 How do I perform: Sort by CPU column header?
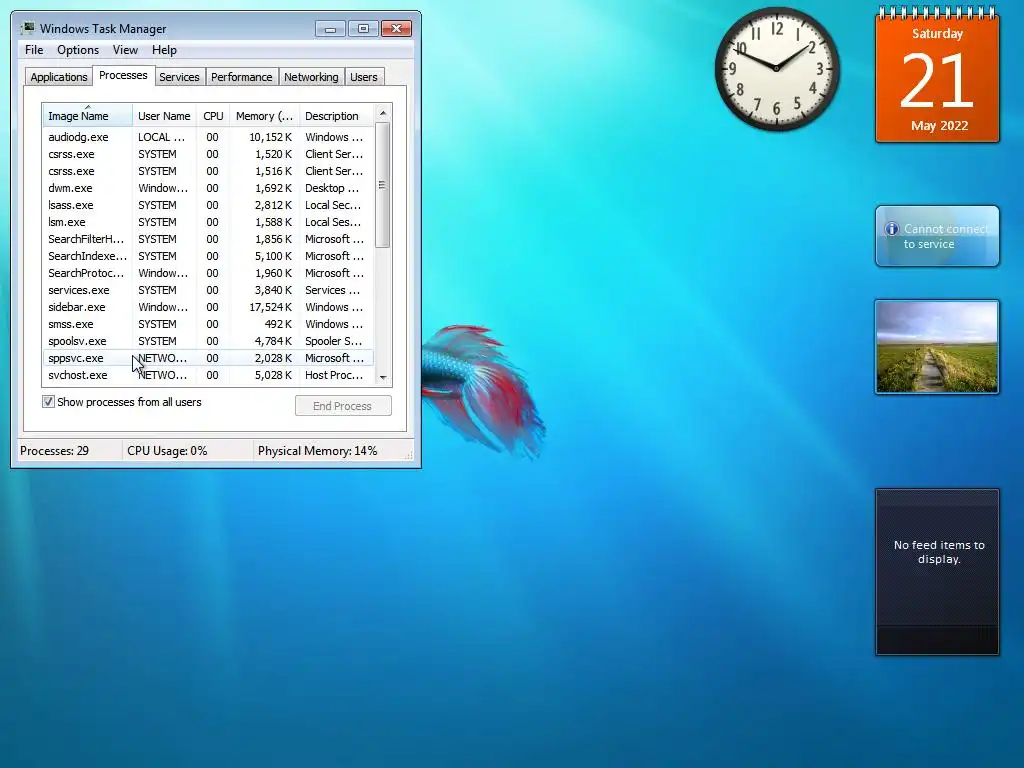[x=213, y=116]
